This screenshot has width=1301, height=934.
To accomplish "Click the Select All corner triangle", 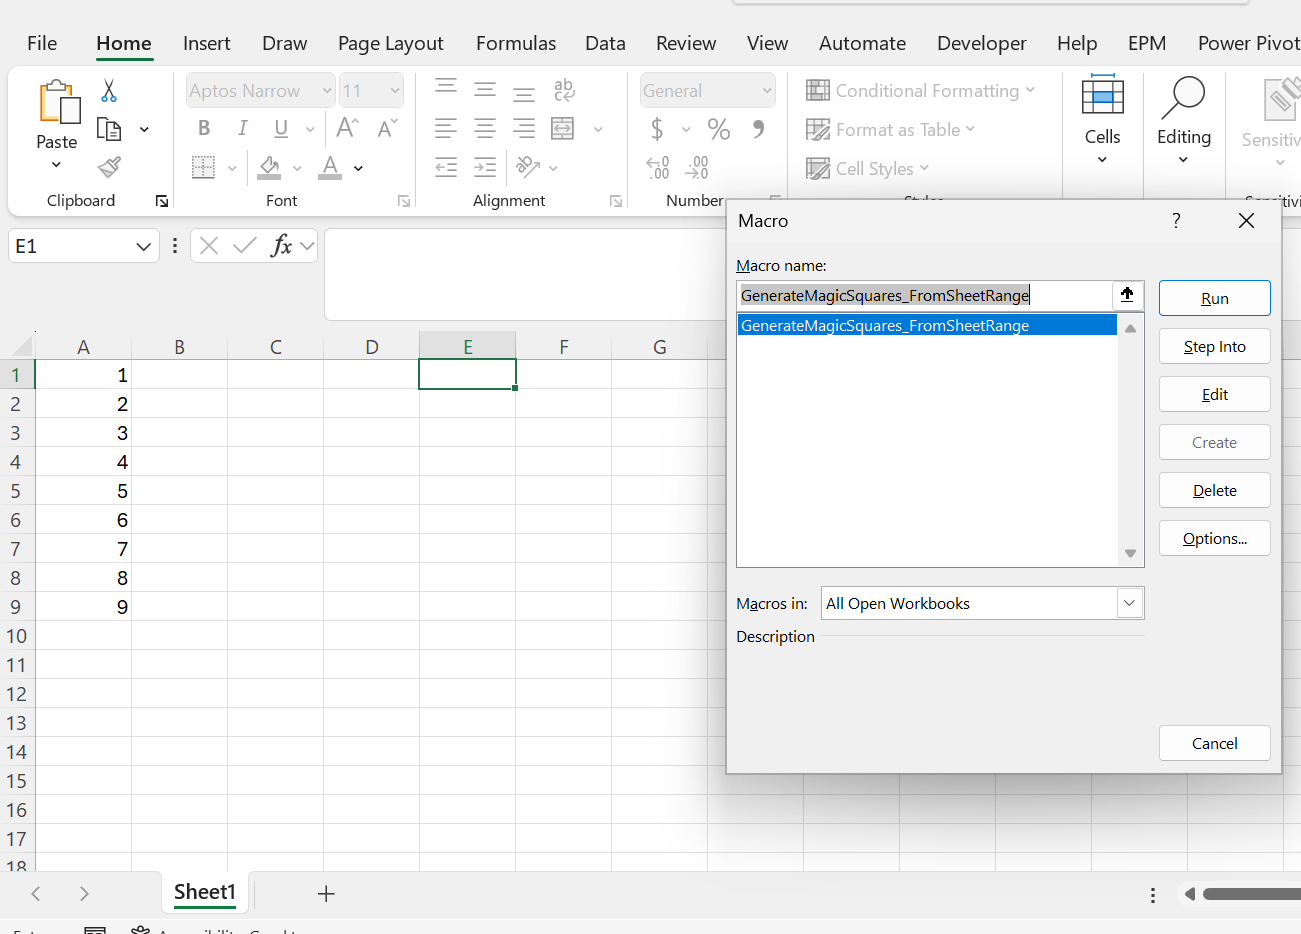I will click(x=20, y=346).
